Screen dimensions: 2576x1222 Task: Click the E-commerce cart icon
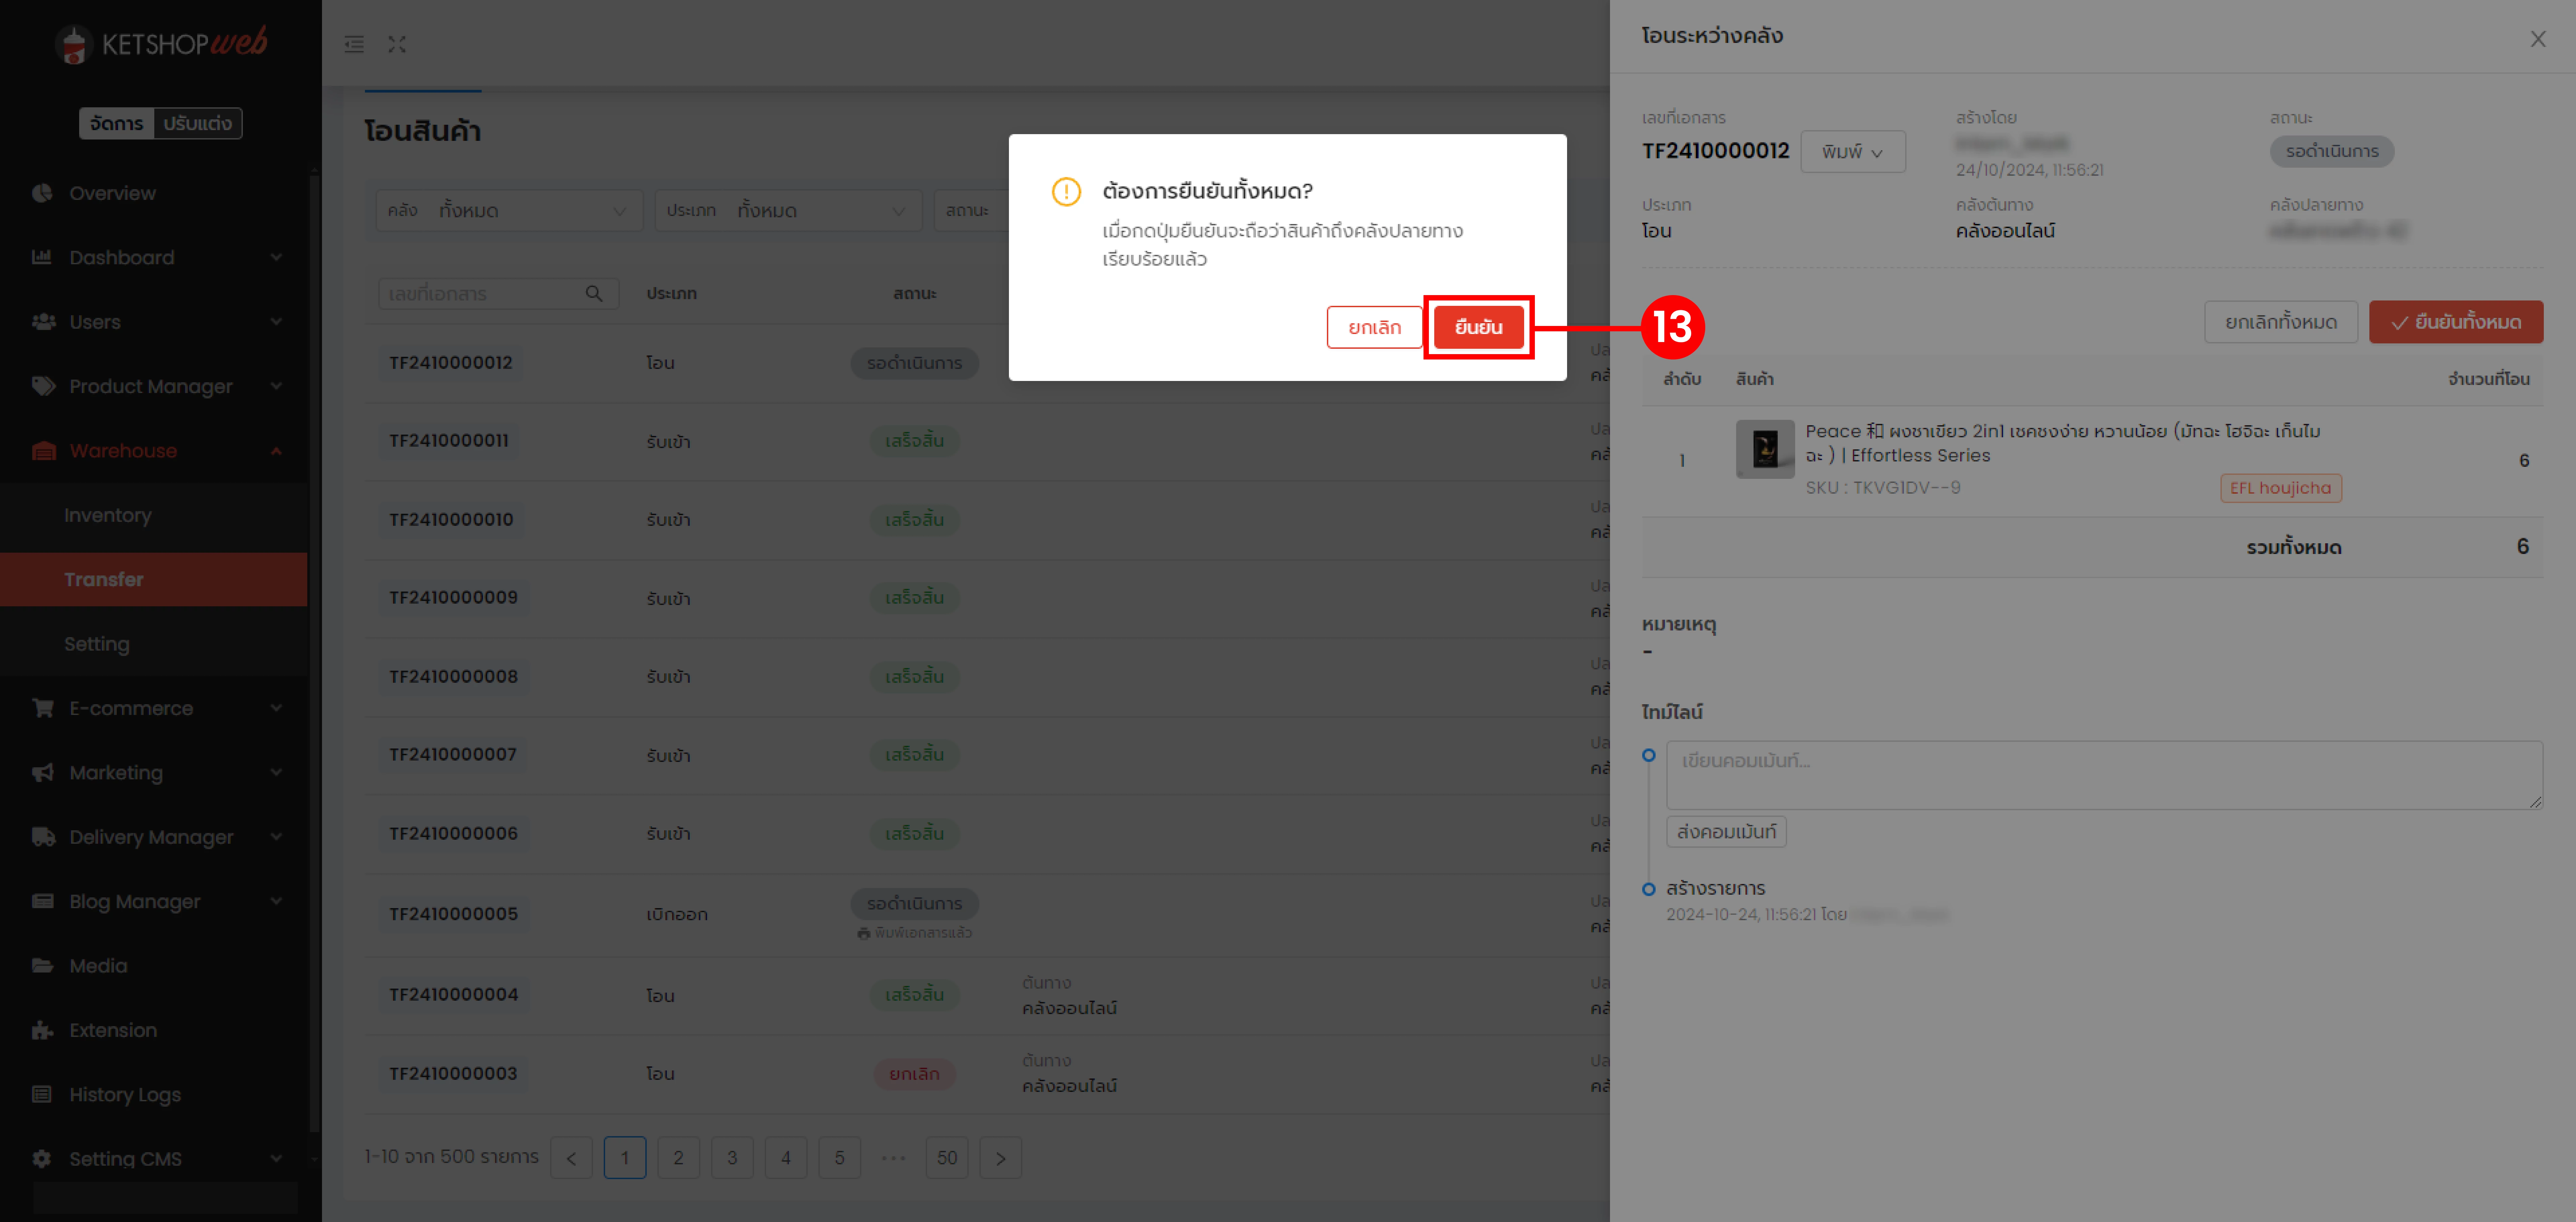pos(43,708)
